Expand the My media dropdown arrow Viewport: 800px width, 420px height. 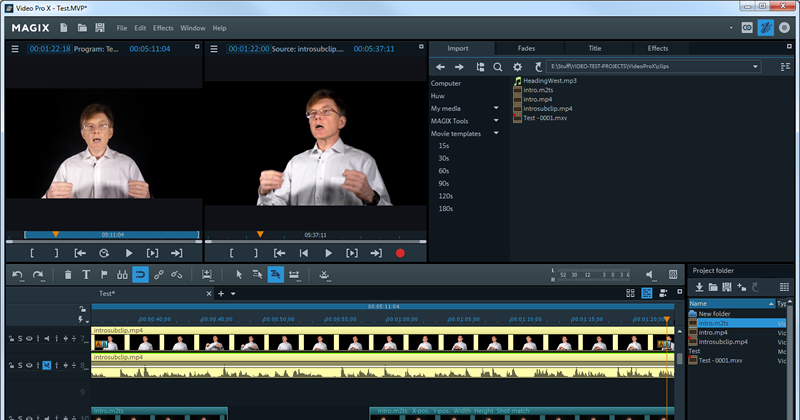tap(496, 108)
